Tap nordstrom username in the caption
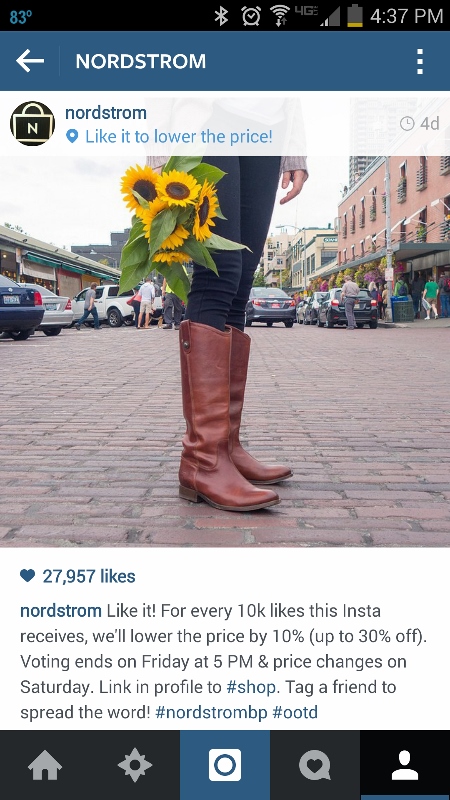 click(61, 611)
